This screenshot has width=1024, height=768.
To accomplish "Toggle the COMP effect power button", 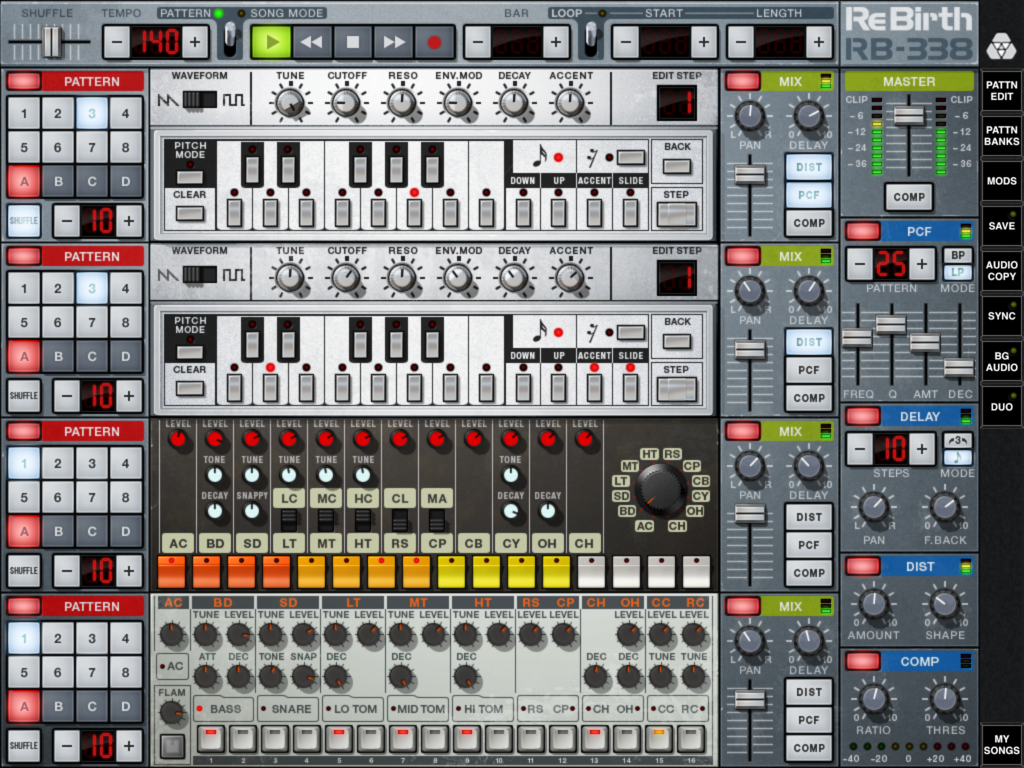I will pos(862,662).
